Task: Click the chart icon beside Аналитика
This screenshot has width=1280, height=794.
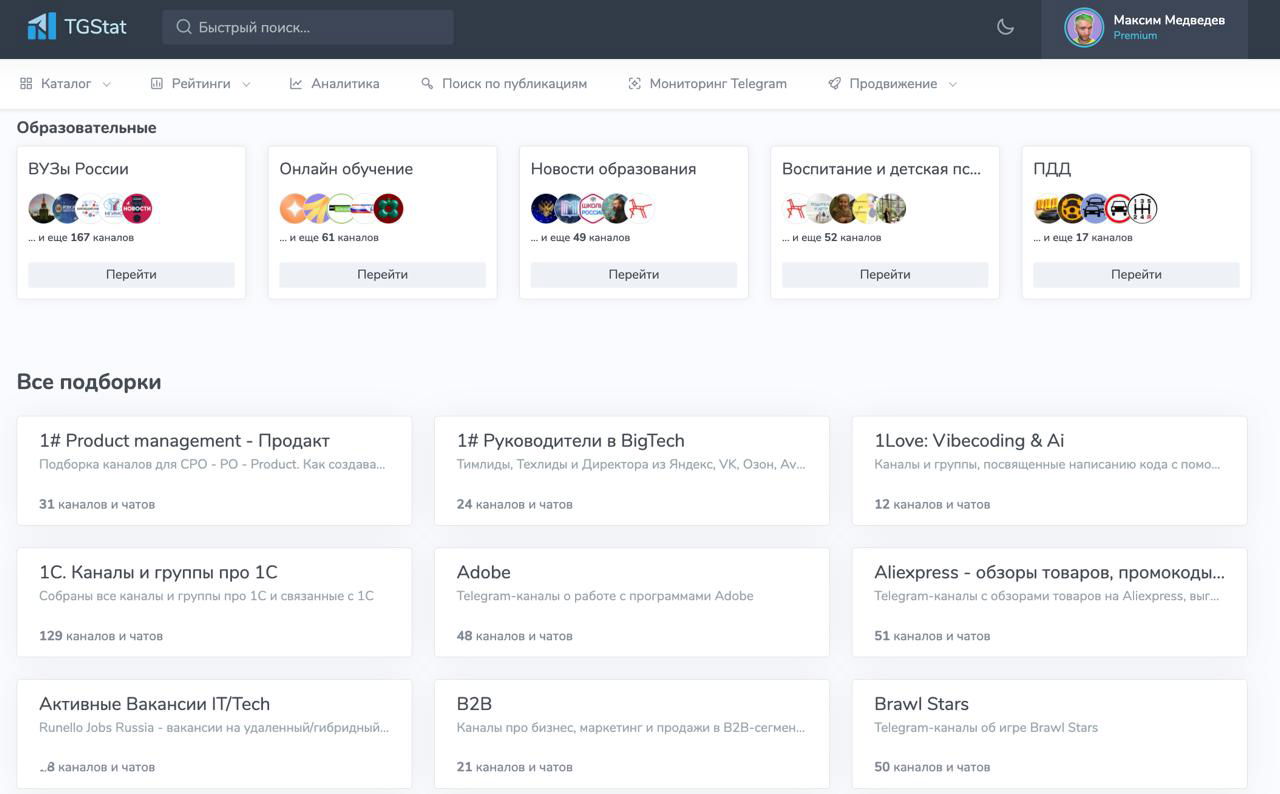Action: pos(294,84)
